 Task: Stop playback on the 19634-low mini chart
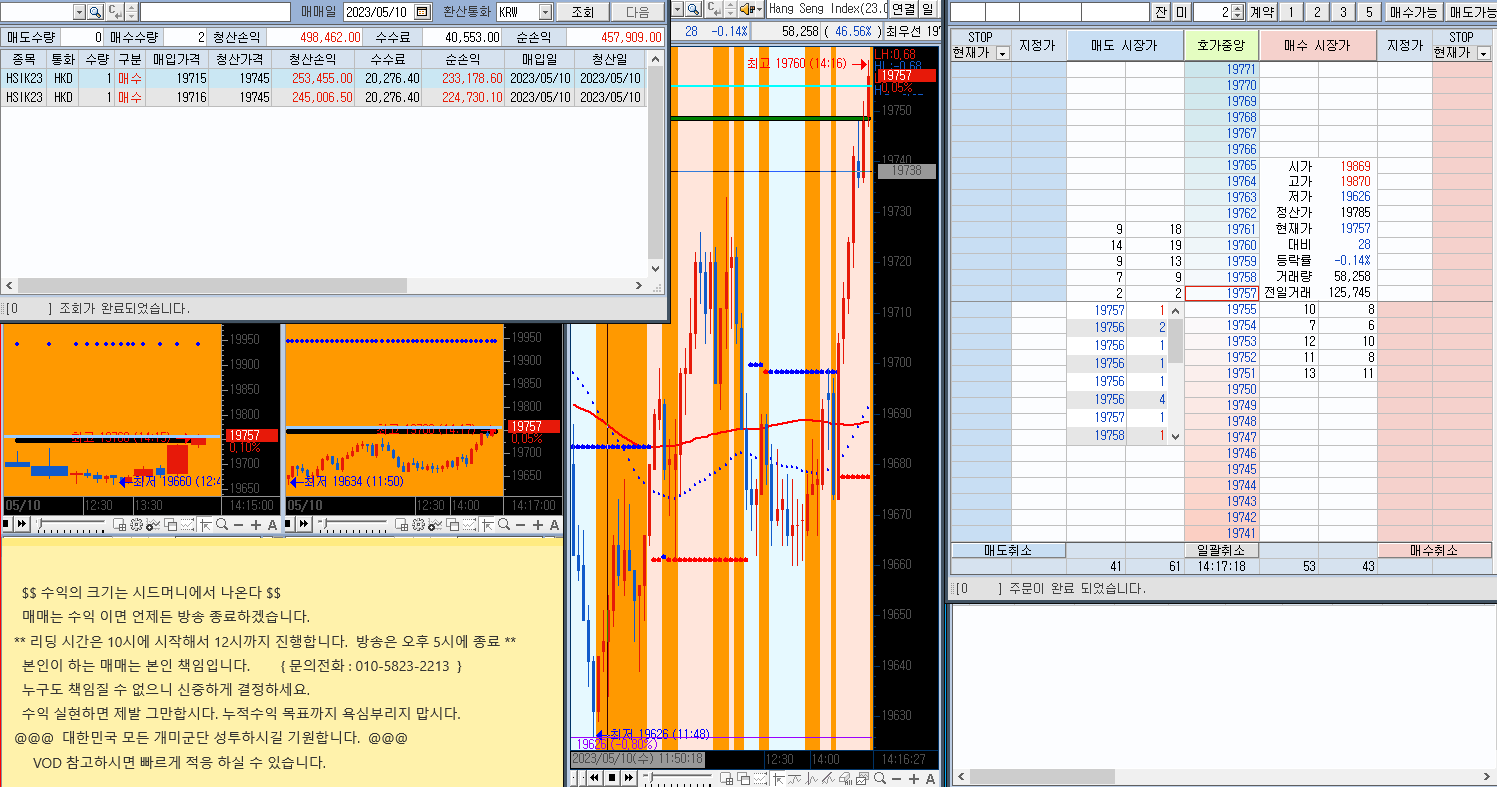click(287, 524)
